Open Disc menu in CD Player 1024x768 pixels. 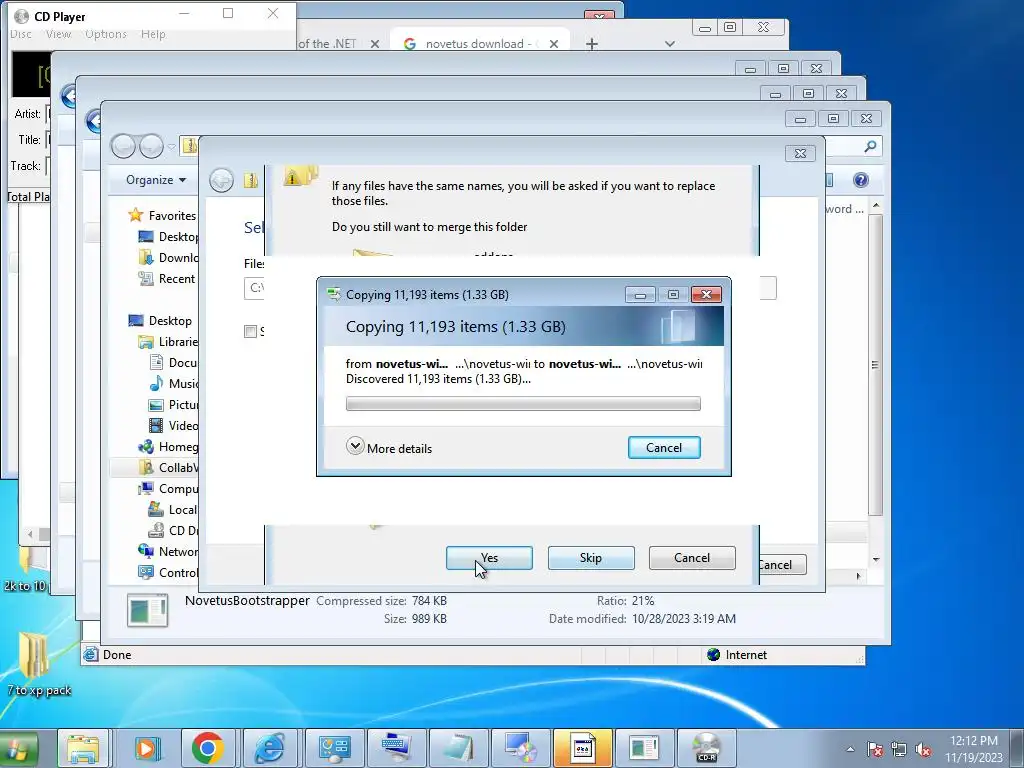(21, 34)
